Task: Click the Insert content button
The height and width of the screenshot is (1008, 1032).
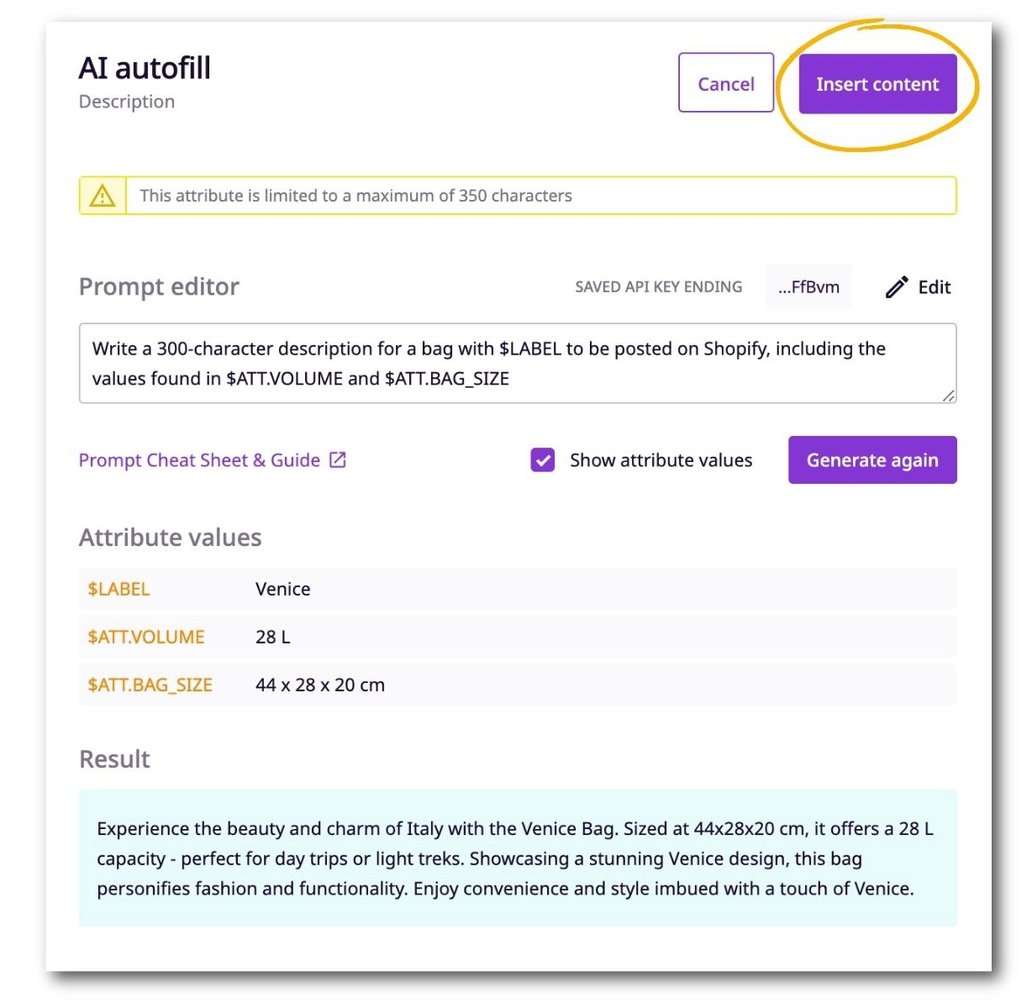Action: (877, 84)
